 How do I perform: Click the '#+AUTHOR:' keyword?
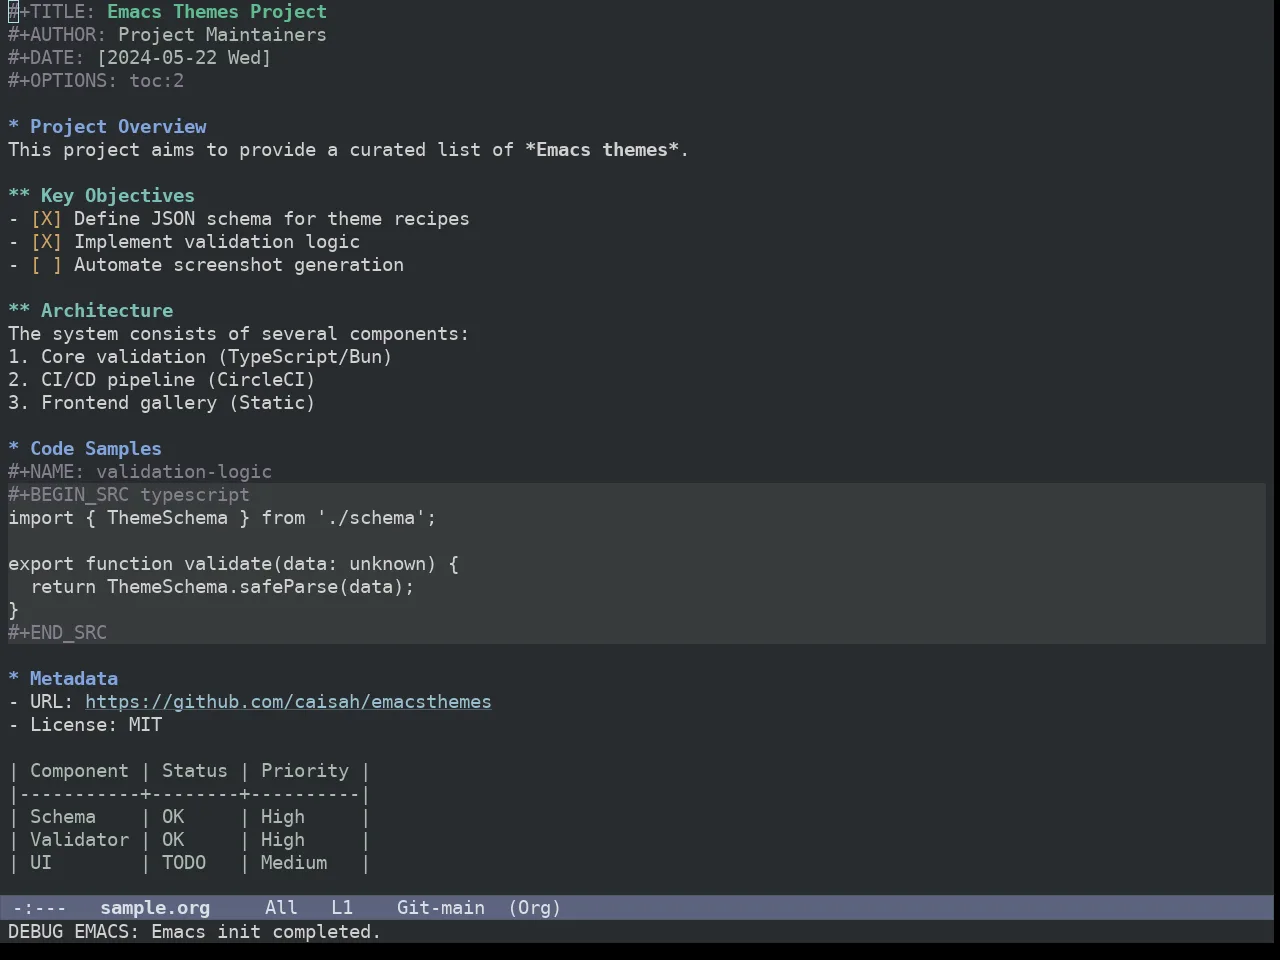coord(57,35)
